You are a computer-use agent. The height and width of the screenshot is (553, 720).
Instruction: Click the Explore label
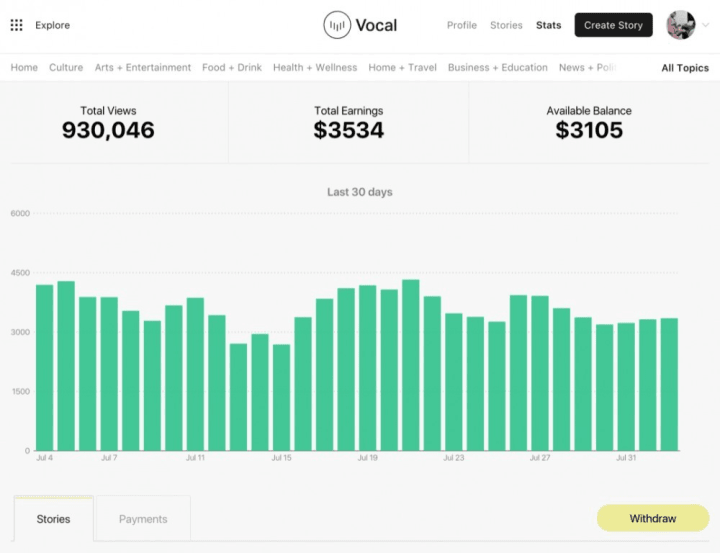(53, 25)
